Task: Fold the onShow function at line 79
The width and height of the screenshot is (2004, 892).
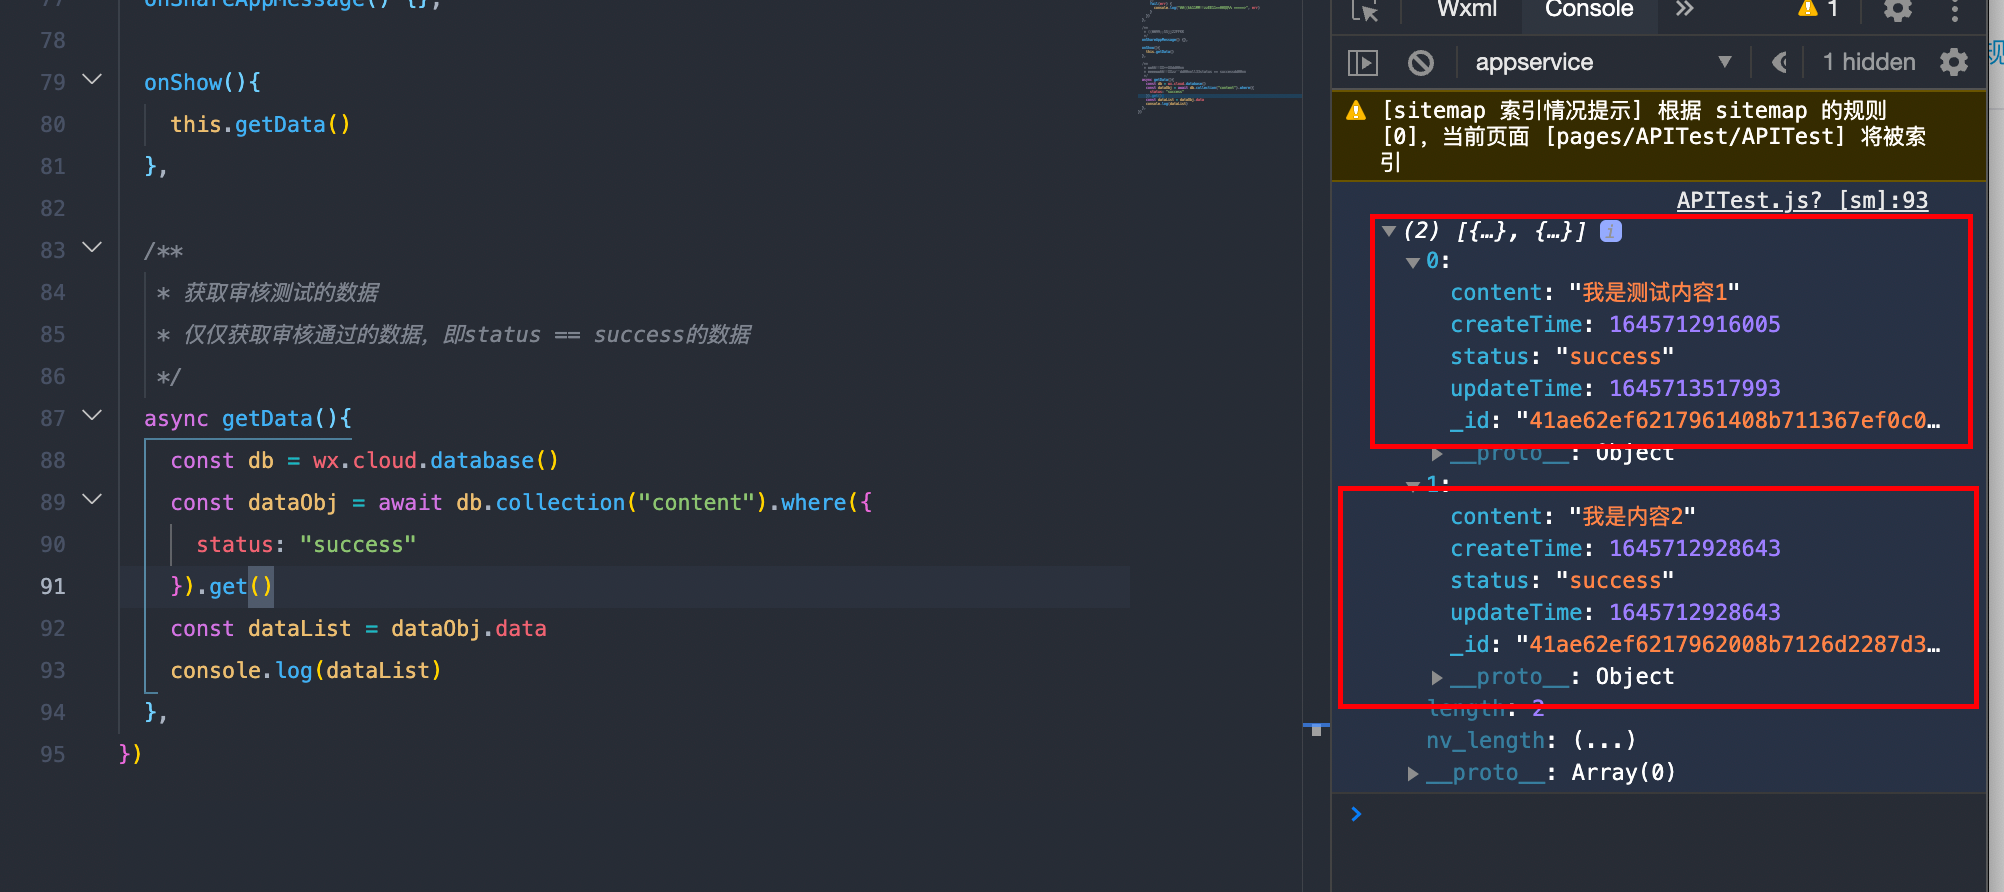Action: (92, 79)
